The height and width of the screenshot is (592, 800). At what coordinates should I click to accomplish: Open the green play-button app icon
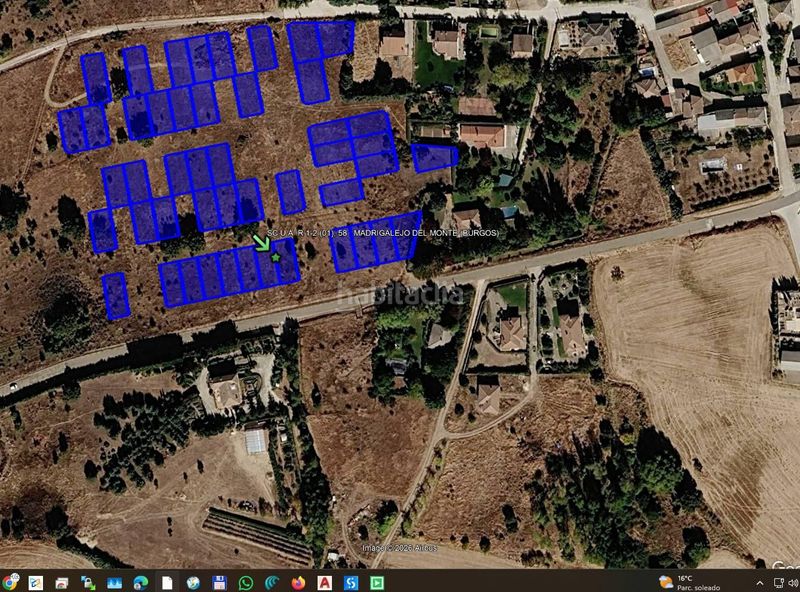pyautogui.click(x=377, y=582)
